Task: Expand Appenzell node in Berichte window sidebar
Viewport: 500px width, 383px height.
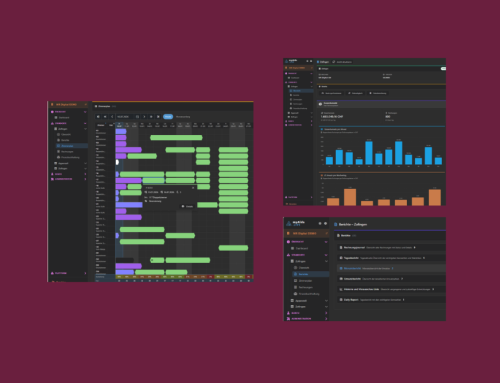Action: click(326, 301)
